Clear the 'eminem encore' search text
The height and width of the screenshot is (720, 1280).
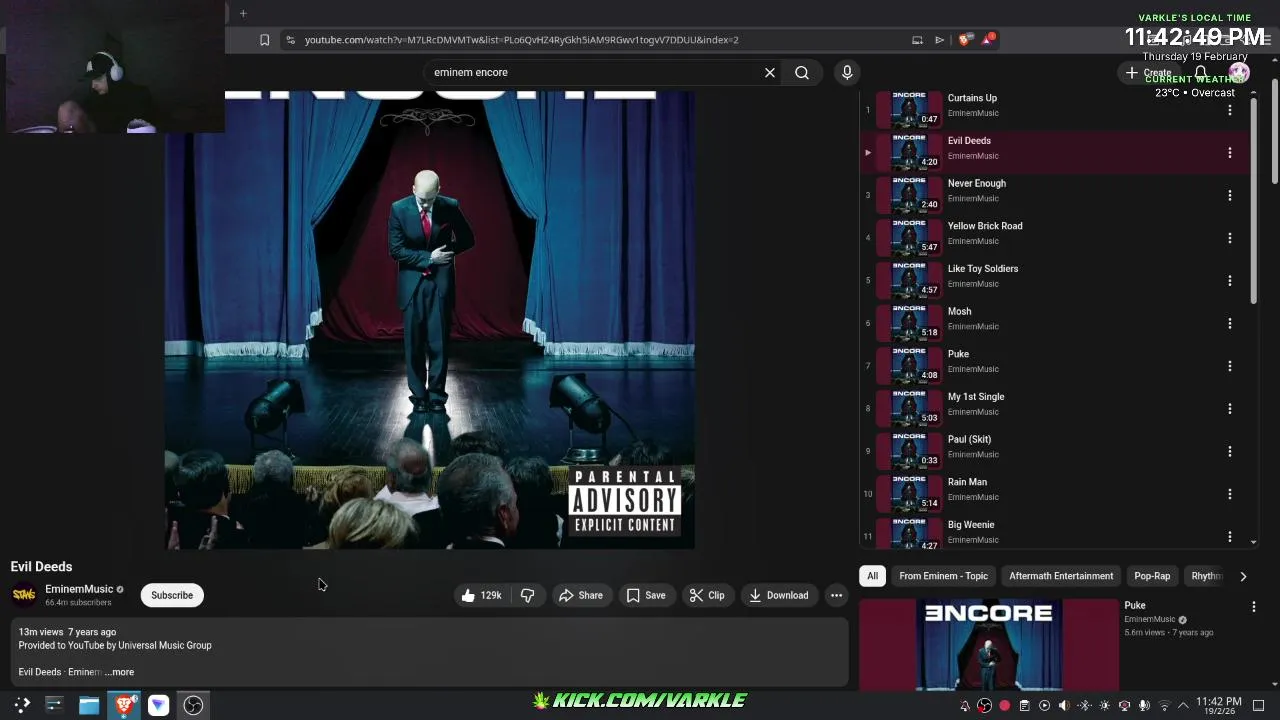click(770, 72)
